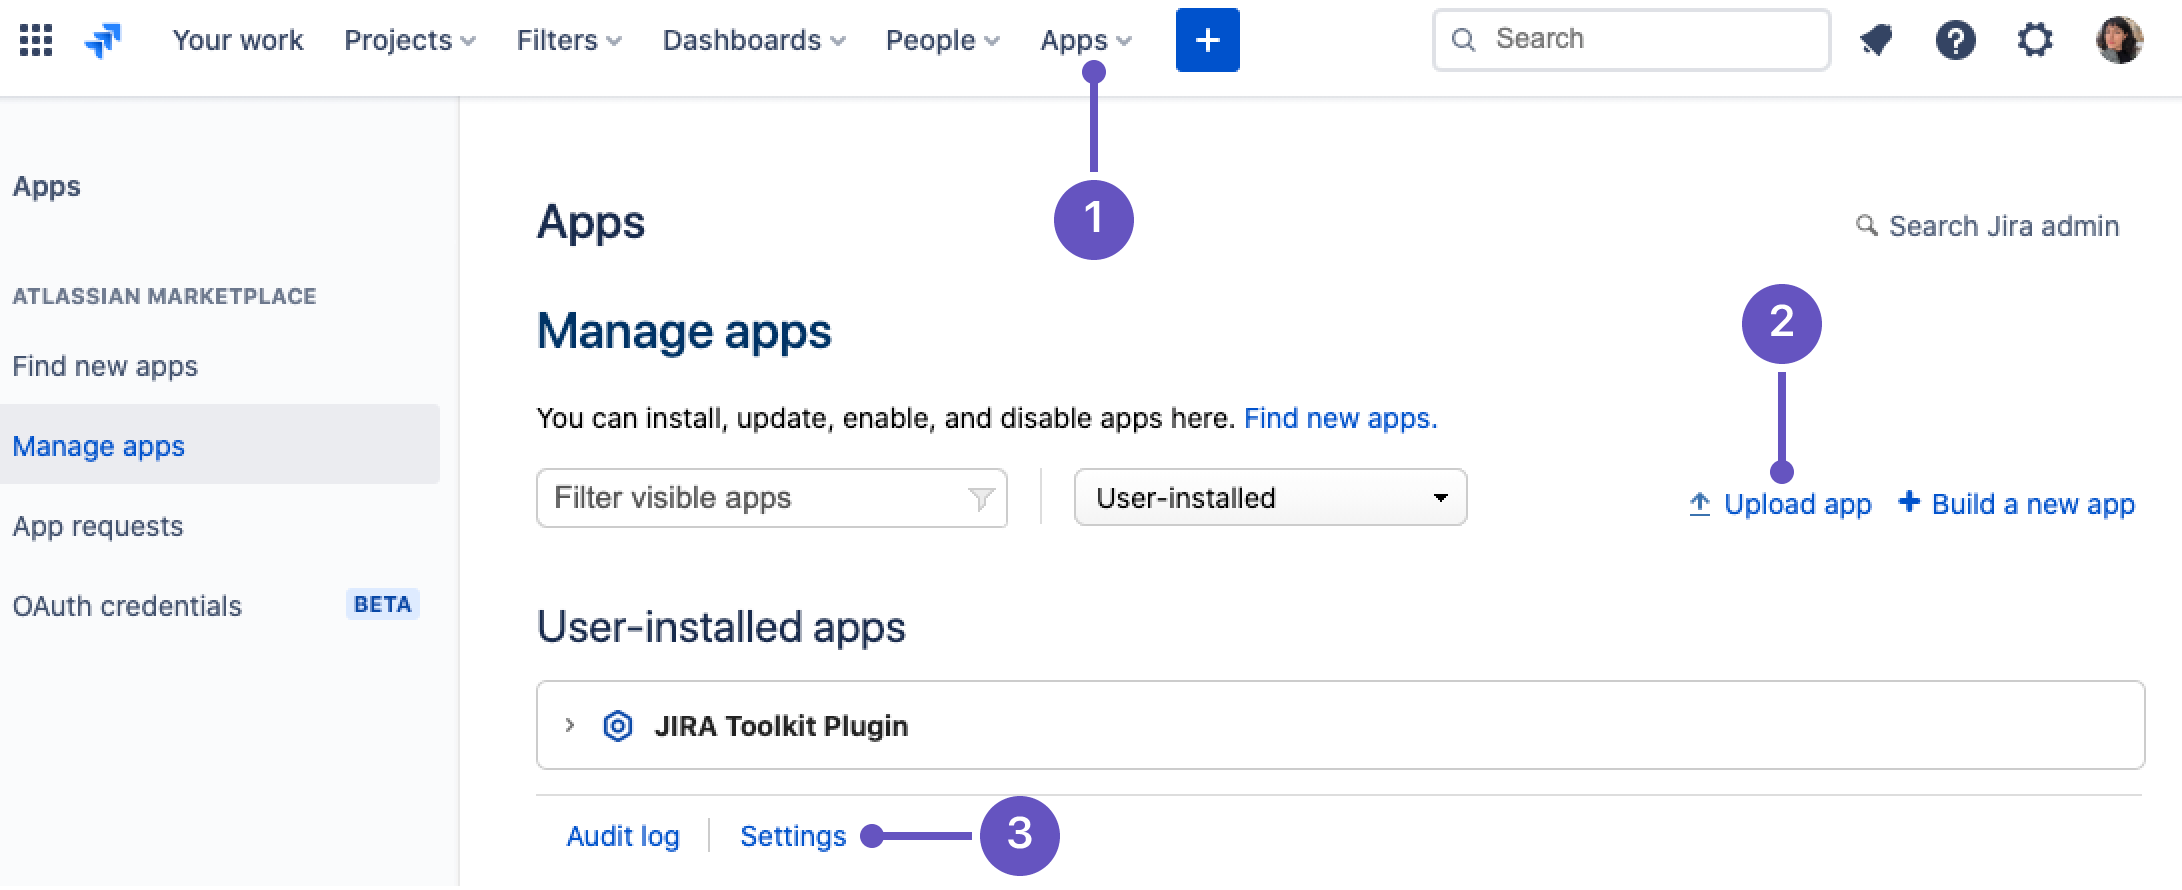Click the JIRA Toolkit Plugin name
The image size is (2182, 890).
pyautogui.click(x=781, y=726)
